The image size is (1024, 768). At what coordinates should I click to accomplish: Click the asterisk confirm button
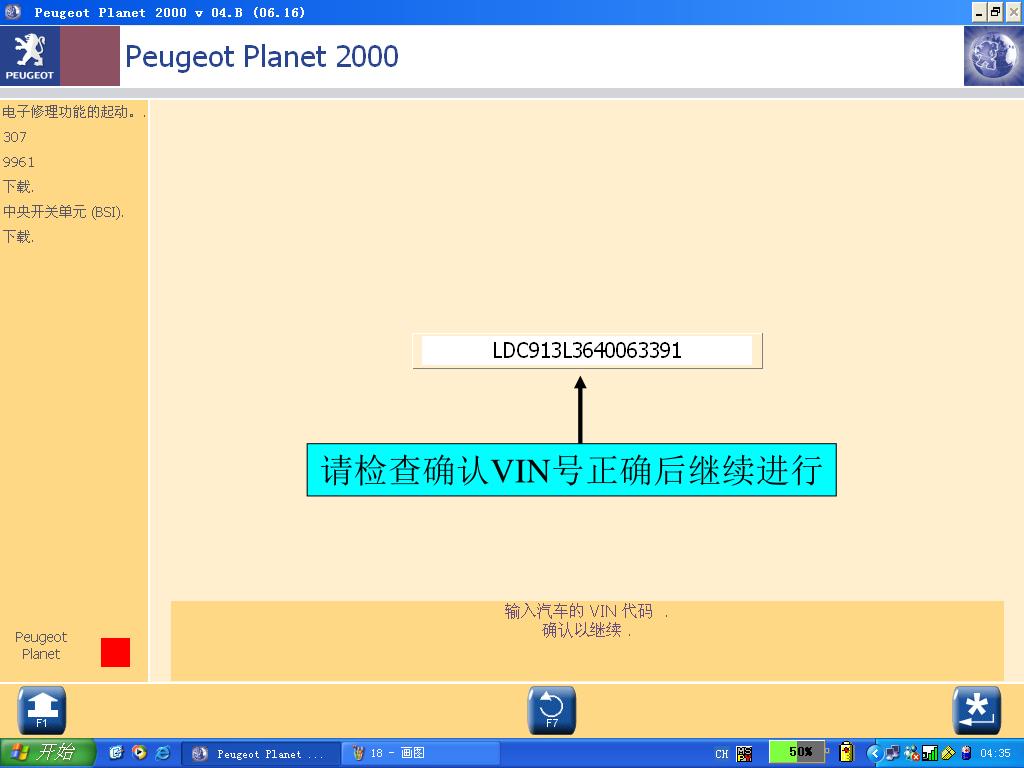[x=976, y=710]
